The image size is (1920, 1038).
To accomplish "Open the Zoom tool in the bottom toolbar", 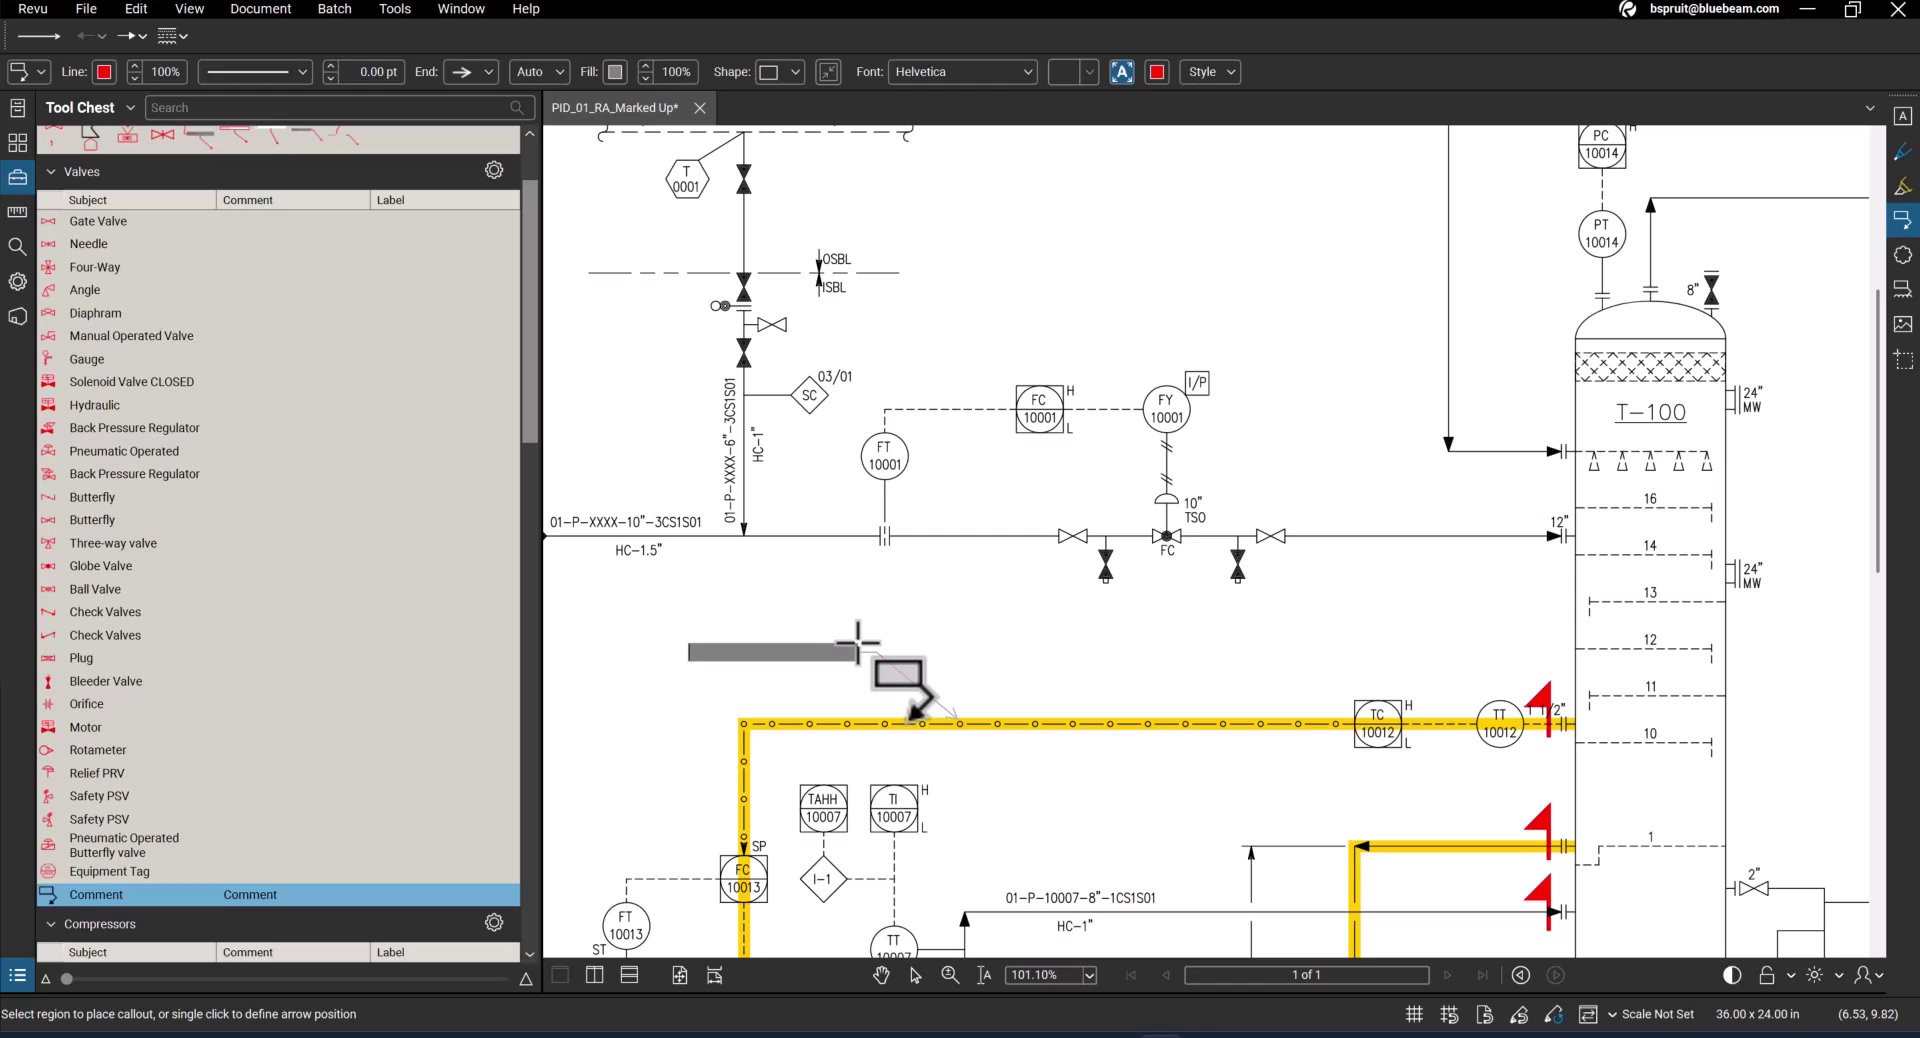I will point(949,975).
